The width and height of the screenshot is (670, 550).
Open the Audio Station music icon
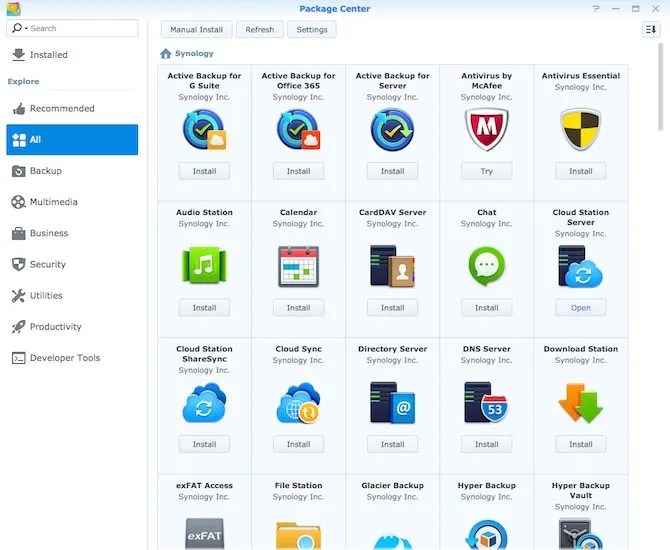coord(204,265)
